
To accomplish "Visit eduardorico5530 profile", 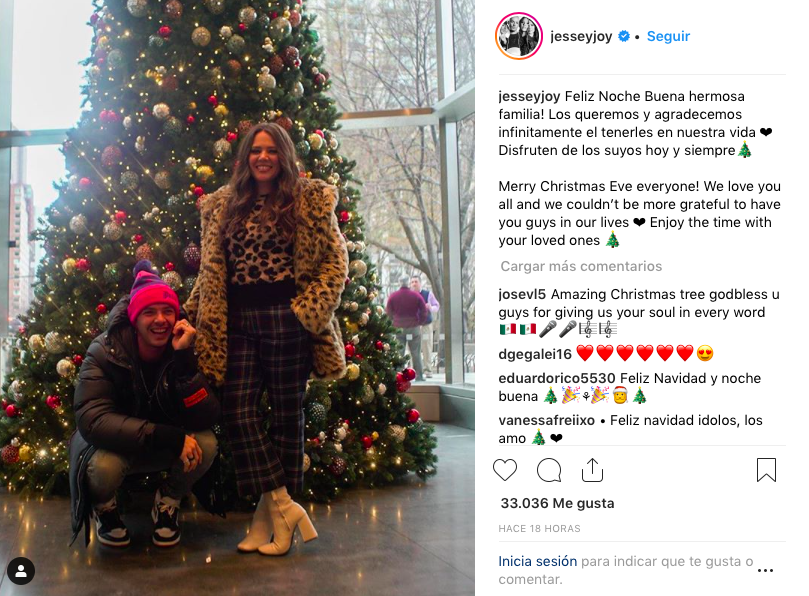I will pos(557,378).
